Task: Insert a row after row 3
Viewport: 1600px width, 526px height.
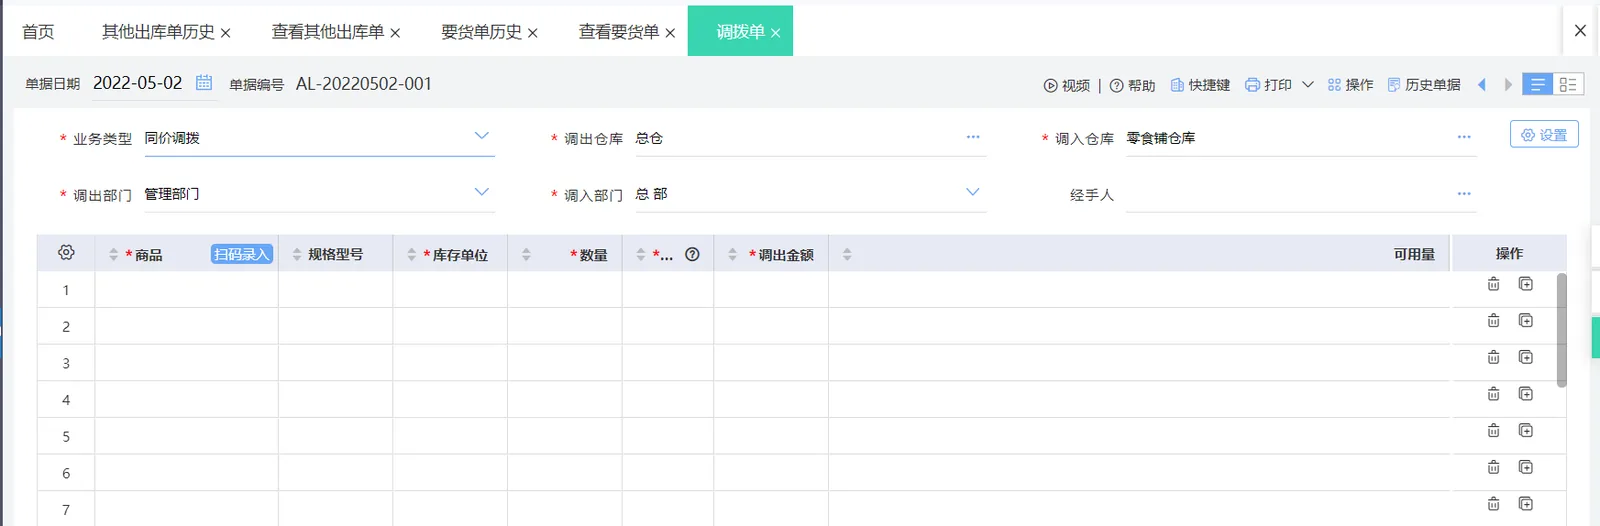Action: pos(1526,357)
